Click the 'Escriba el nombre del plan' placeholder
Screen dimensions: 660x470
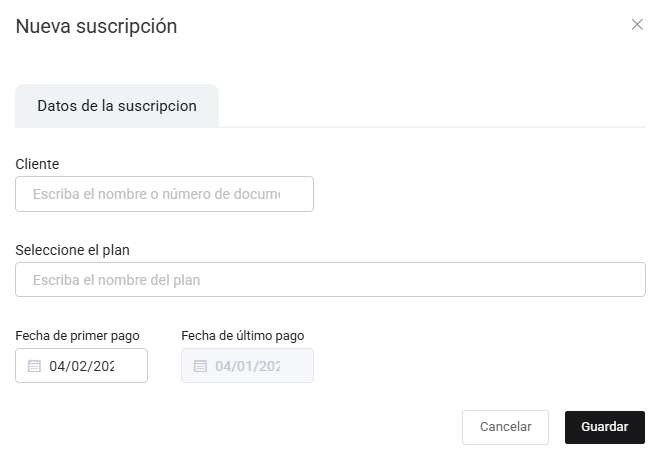pos(116,280)
